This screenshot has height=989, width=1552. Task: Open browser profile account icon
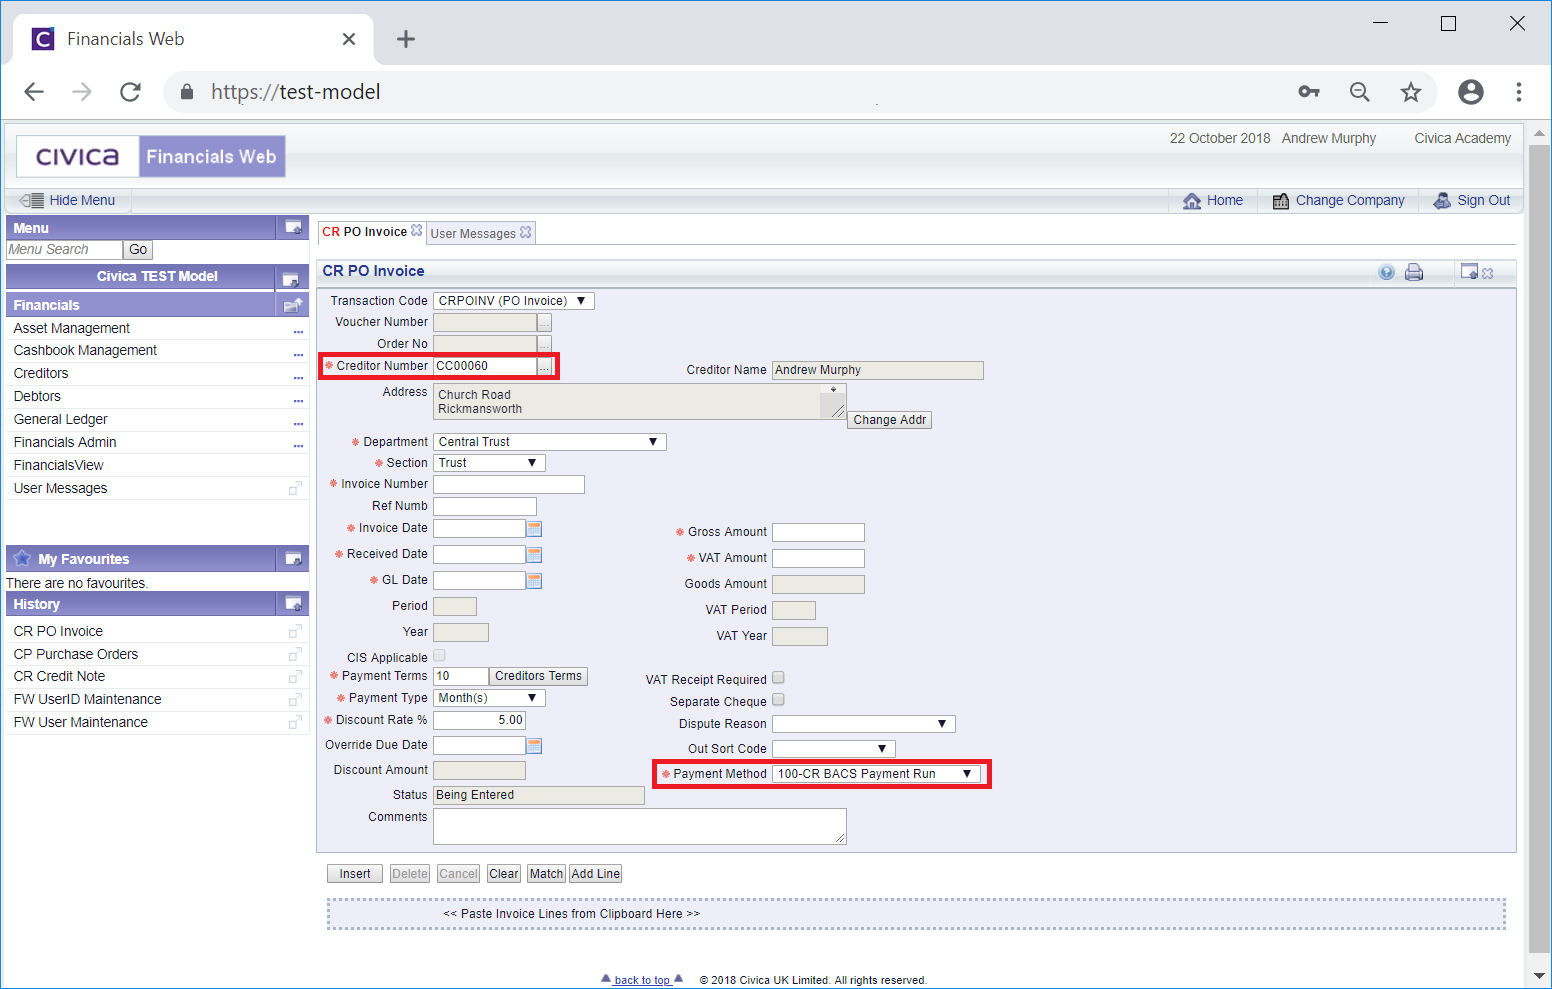click(x=1470, y=92)
